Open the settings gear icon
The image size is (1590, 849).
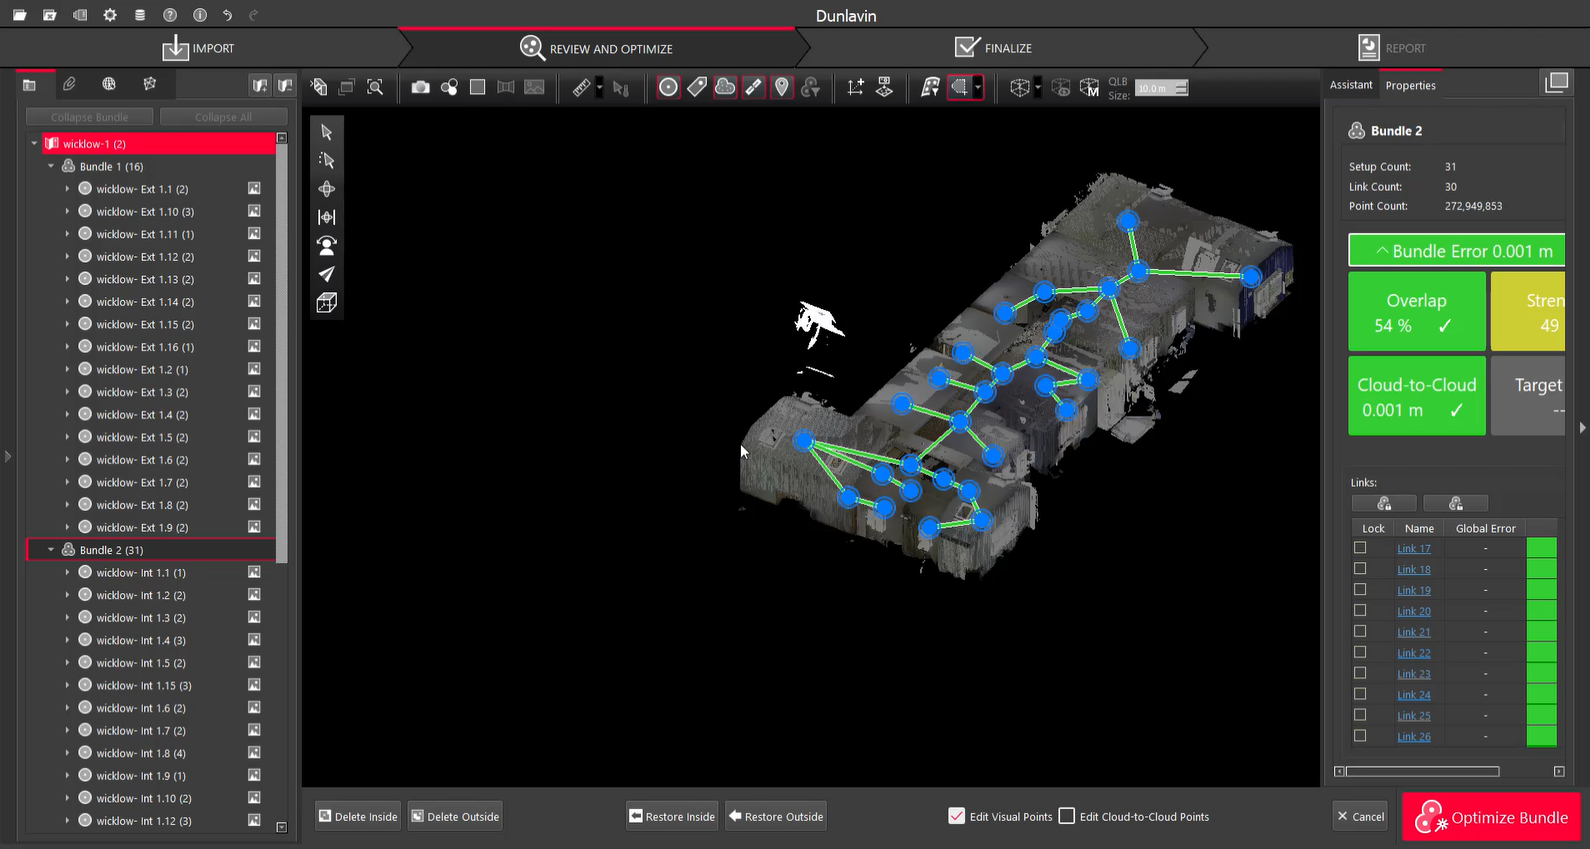(110, 15)
